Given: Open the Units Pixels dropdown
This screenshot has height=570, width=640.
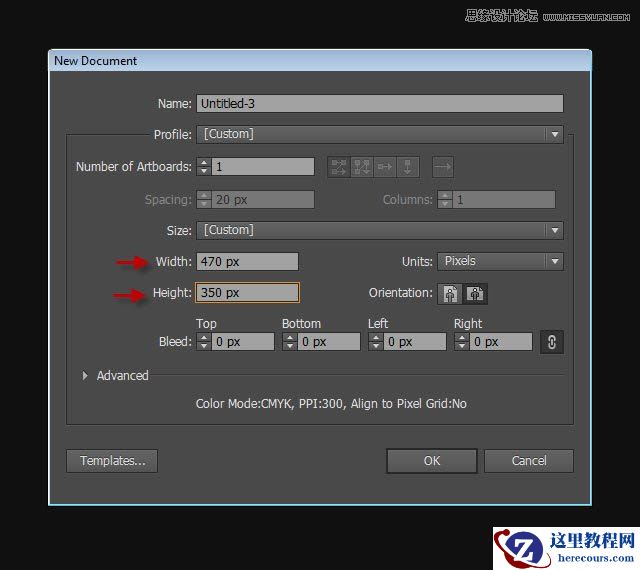Looking at the screenshot, I should [x=500, y=261].
